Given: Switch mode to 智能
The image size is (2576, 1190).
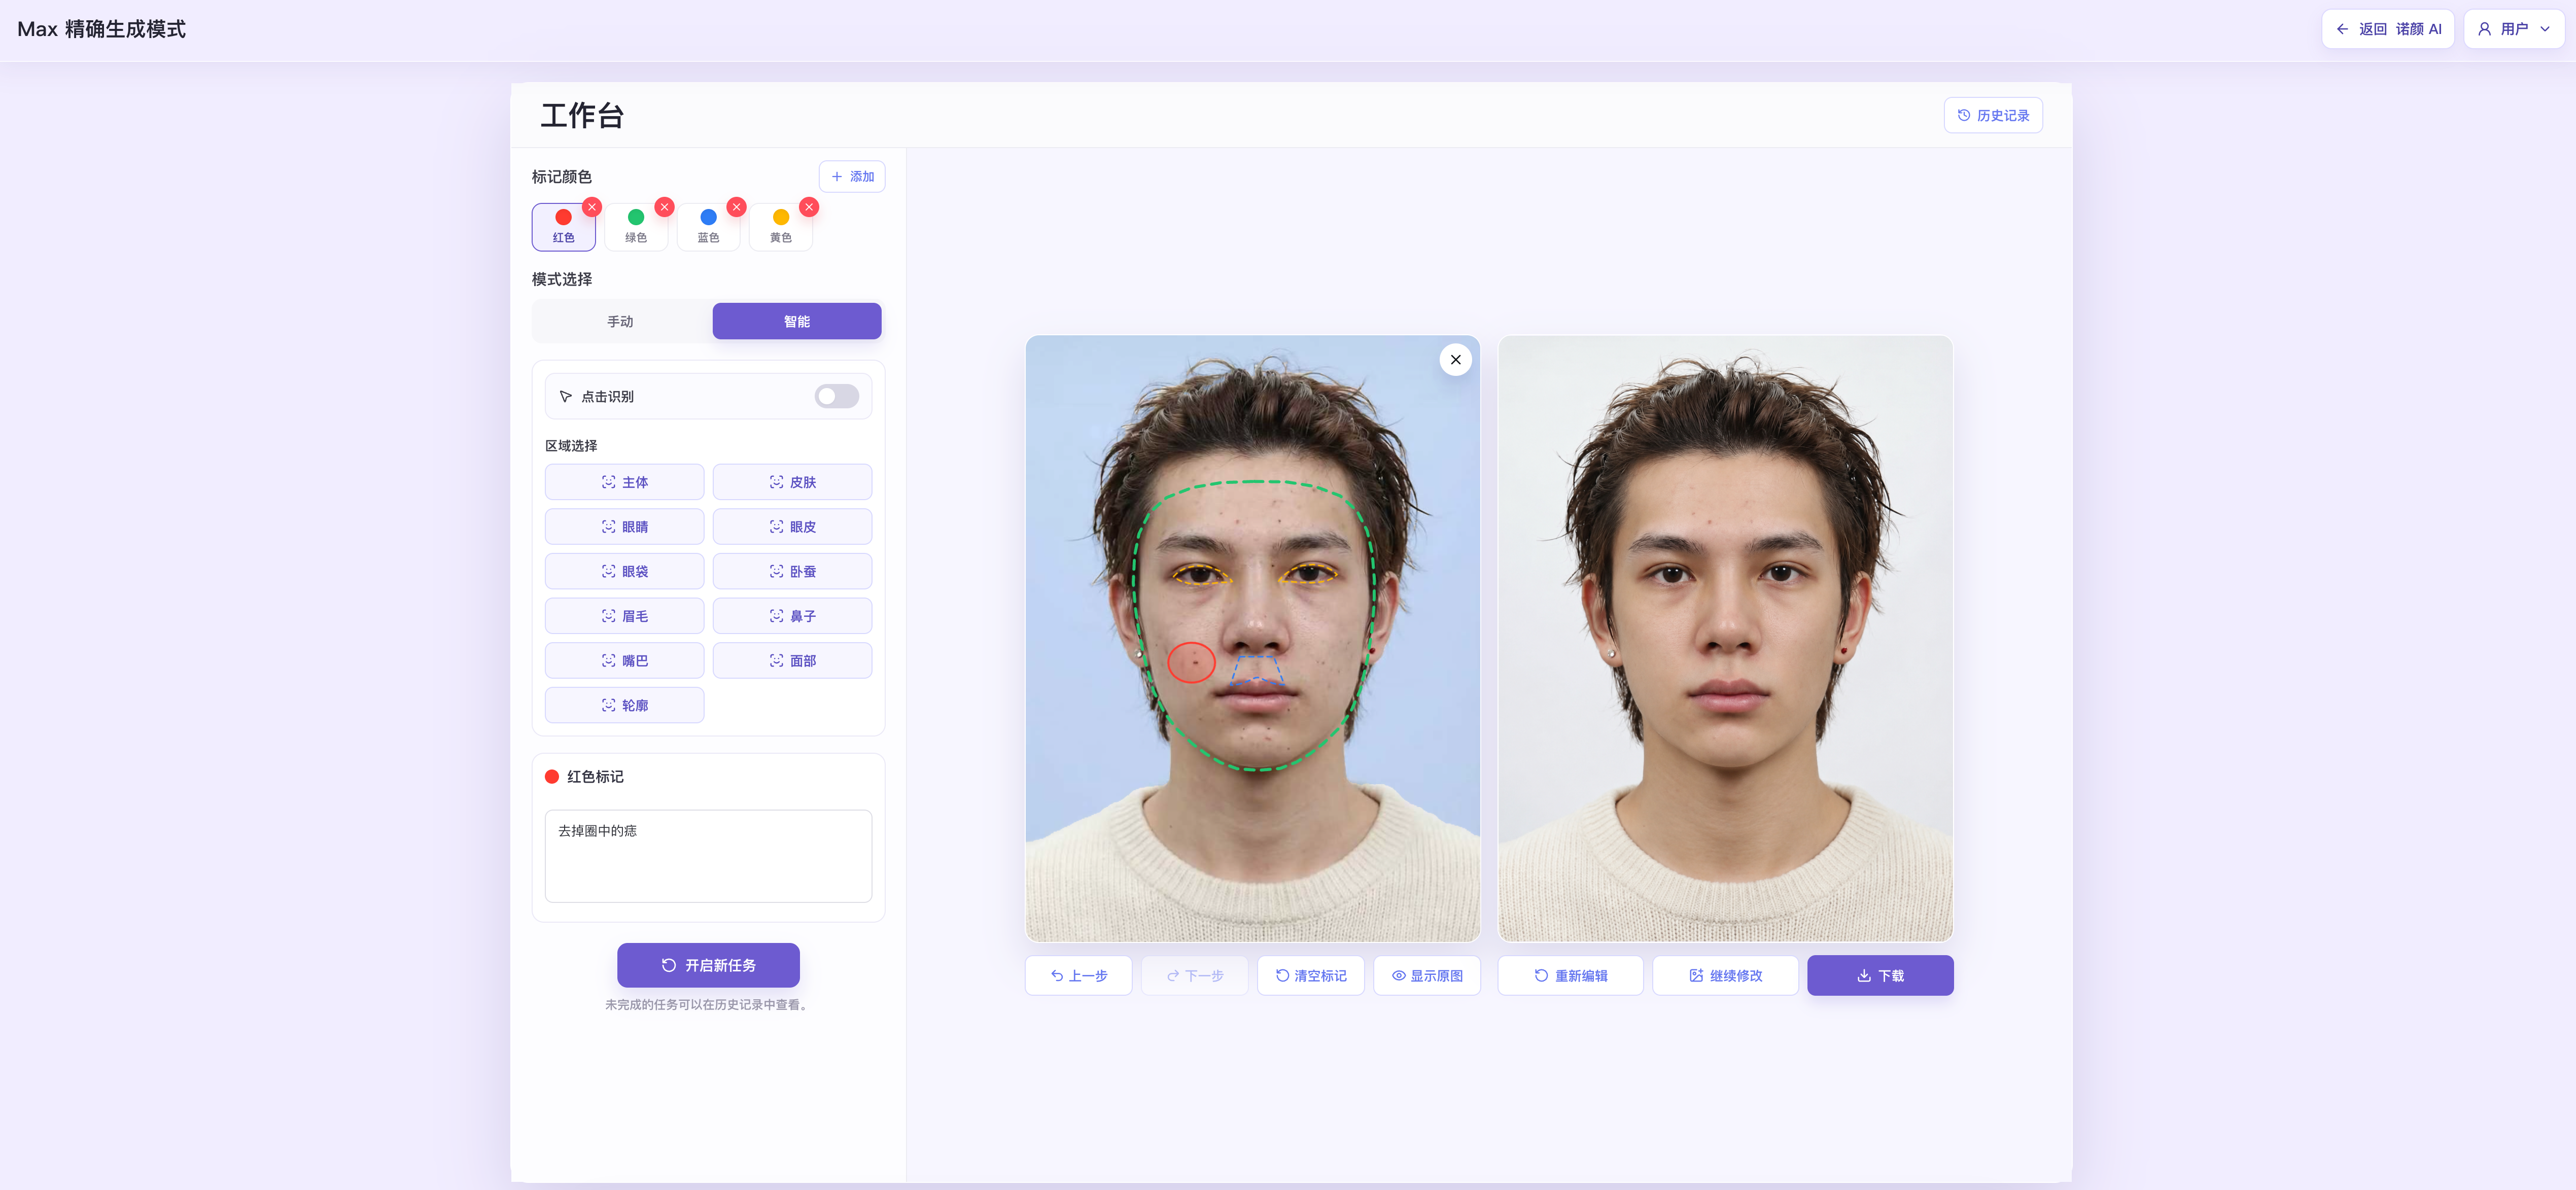Looking at the screenshot, I should tap(796, 322).
